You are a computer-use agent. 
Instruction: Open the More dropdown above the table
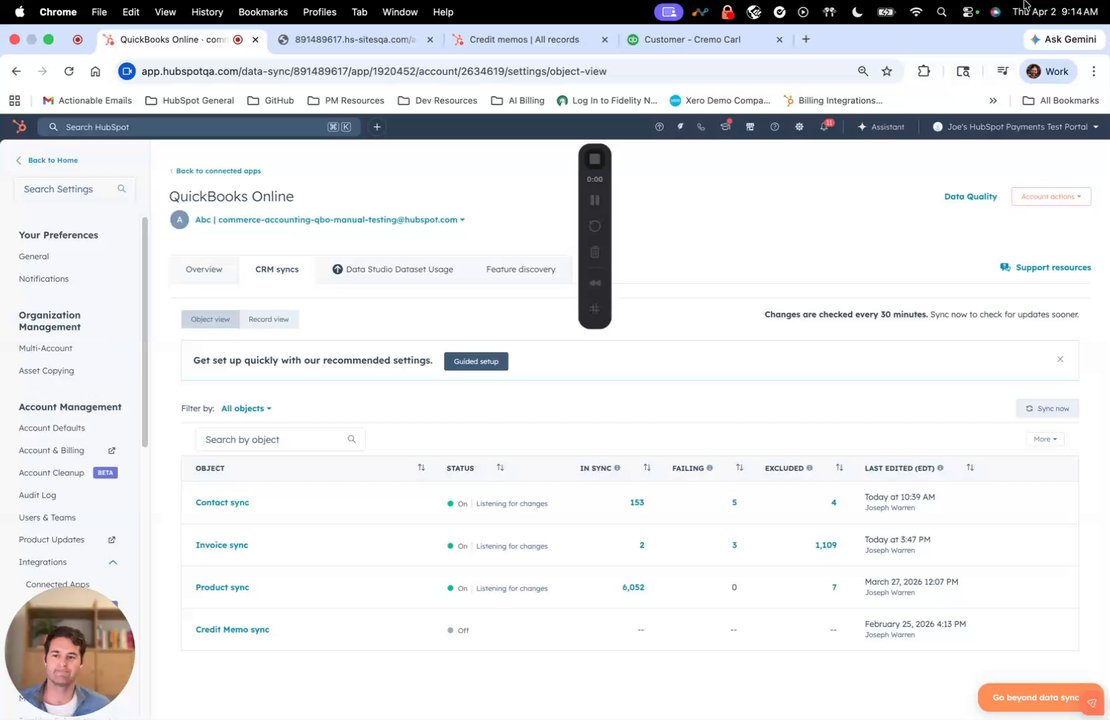click(1045, 439)
